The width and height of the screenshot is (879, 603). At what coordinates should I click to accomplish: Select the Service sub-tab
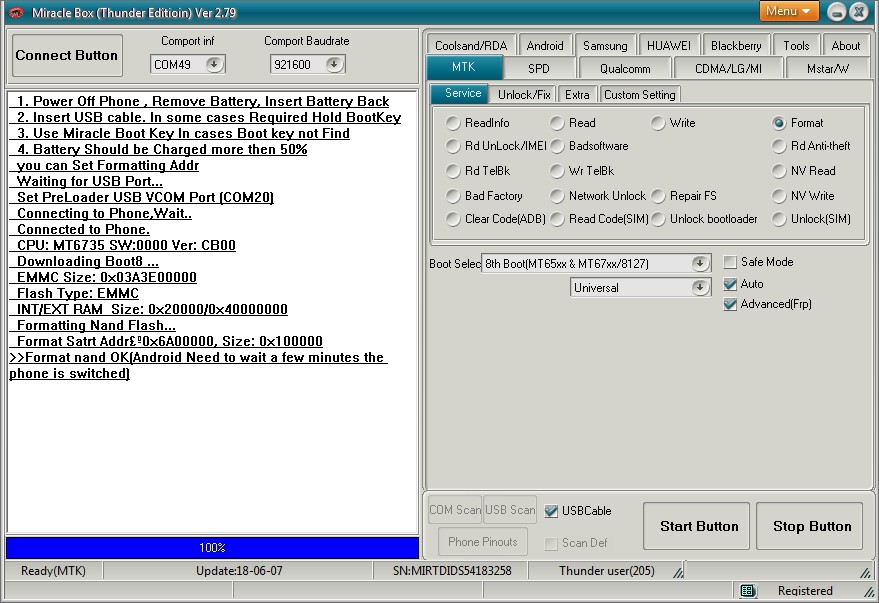click(462, 93)
